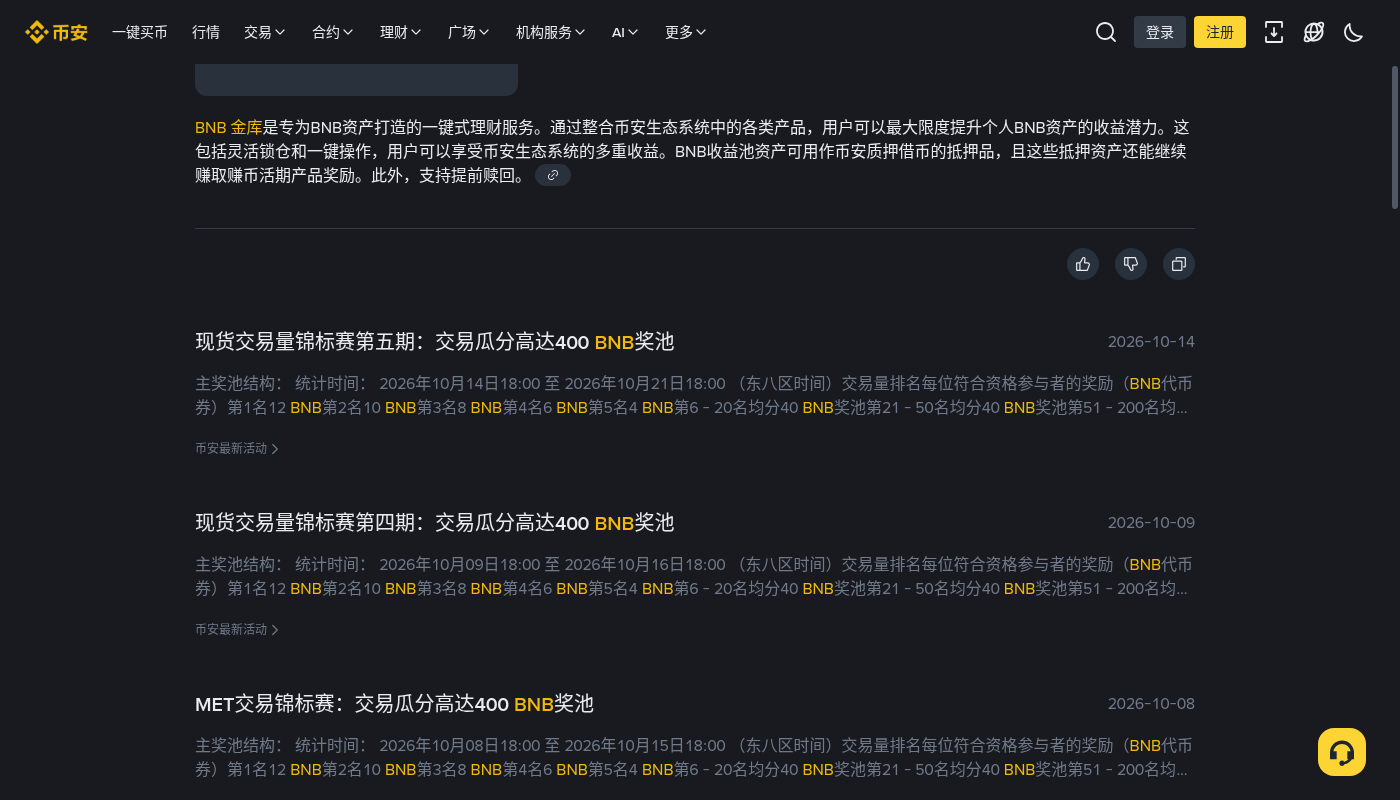Screen dimensions: 1400x800
Task: Click the Binance logo in the header
Action: [57, 32]
